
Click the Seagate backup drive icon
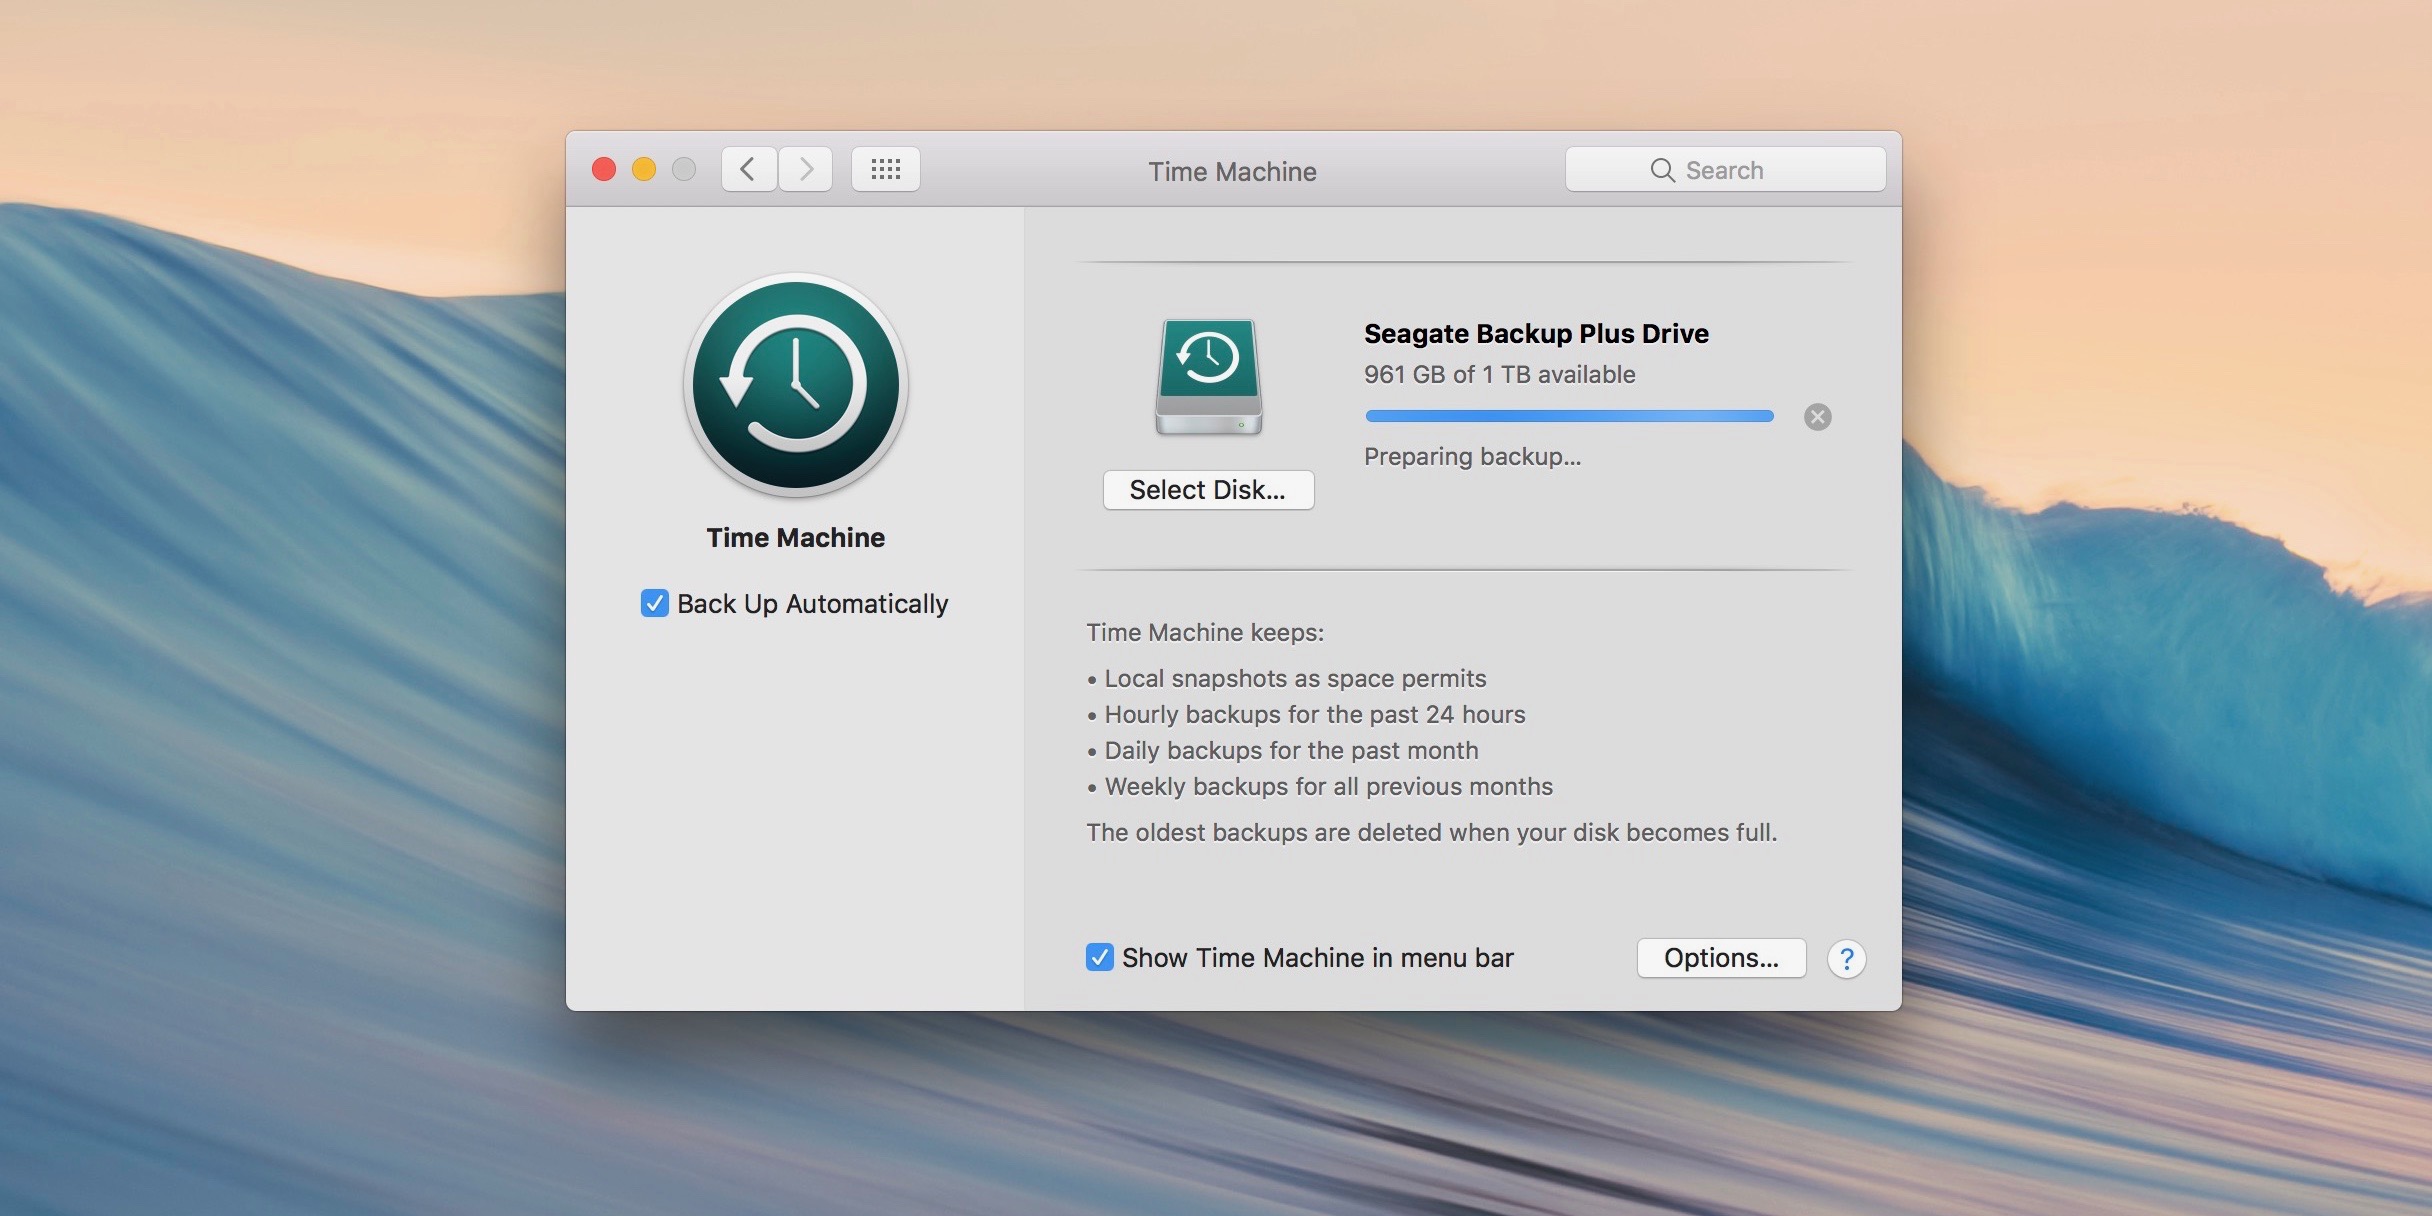tap(1208, 377)
